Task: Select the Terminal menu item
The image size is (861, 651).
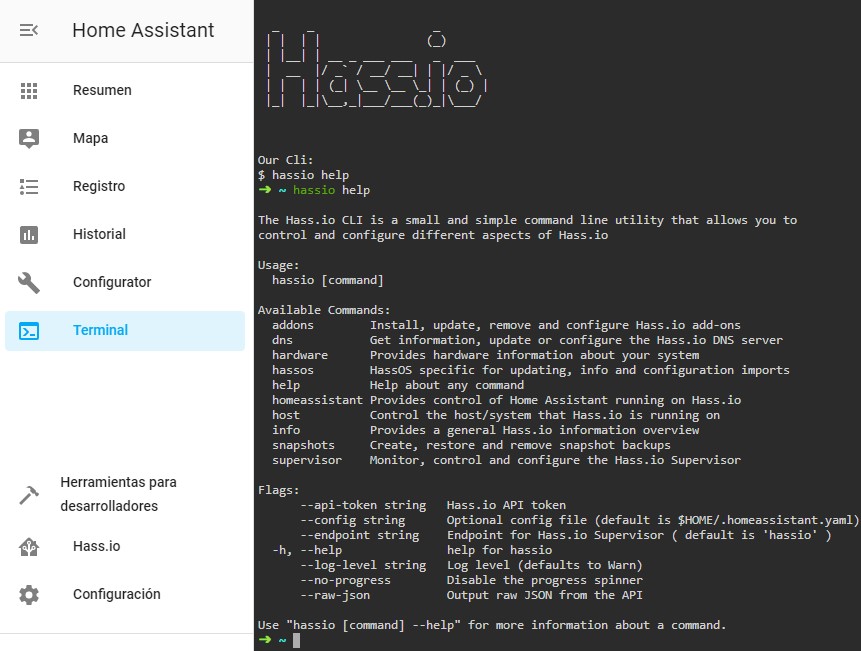Action: [x=125, y=331]
